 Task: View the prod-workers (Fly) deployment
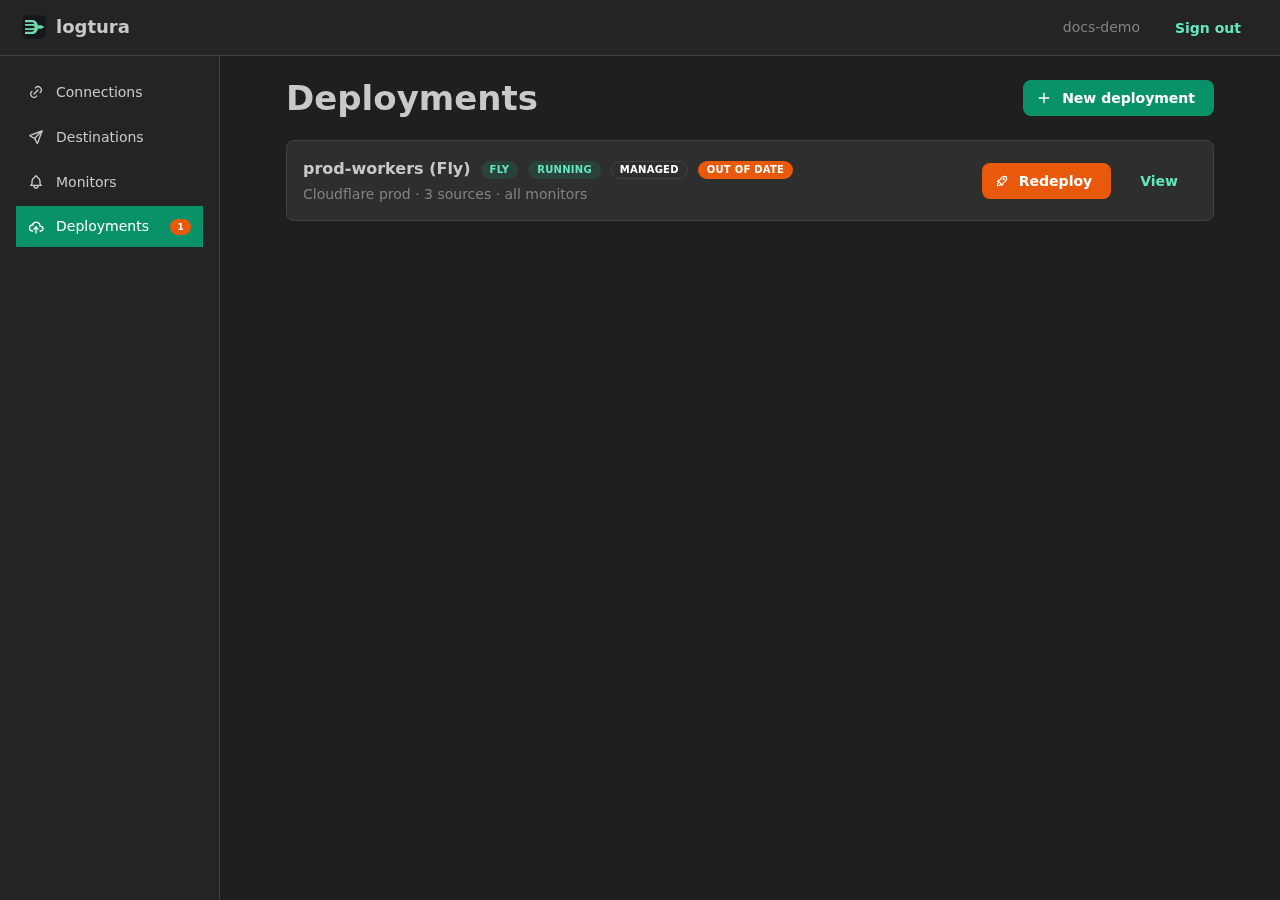point(1159,181)
